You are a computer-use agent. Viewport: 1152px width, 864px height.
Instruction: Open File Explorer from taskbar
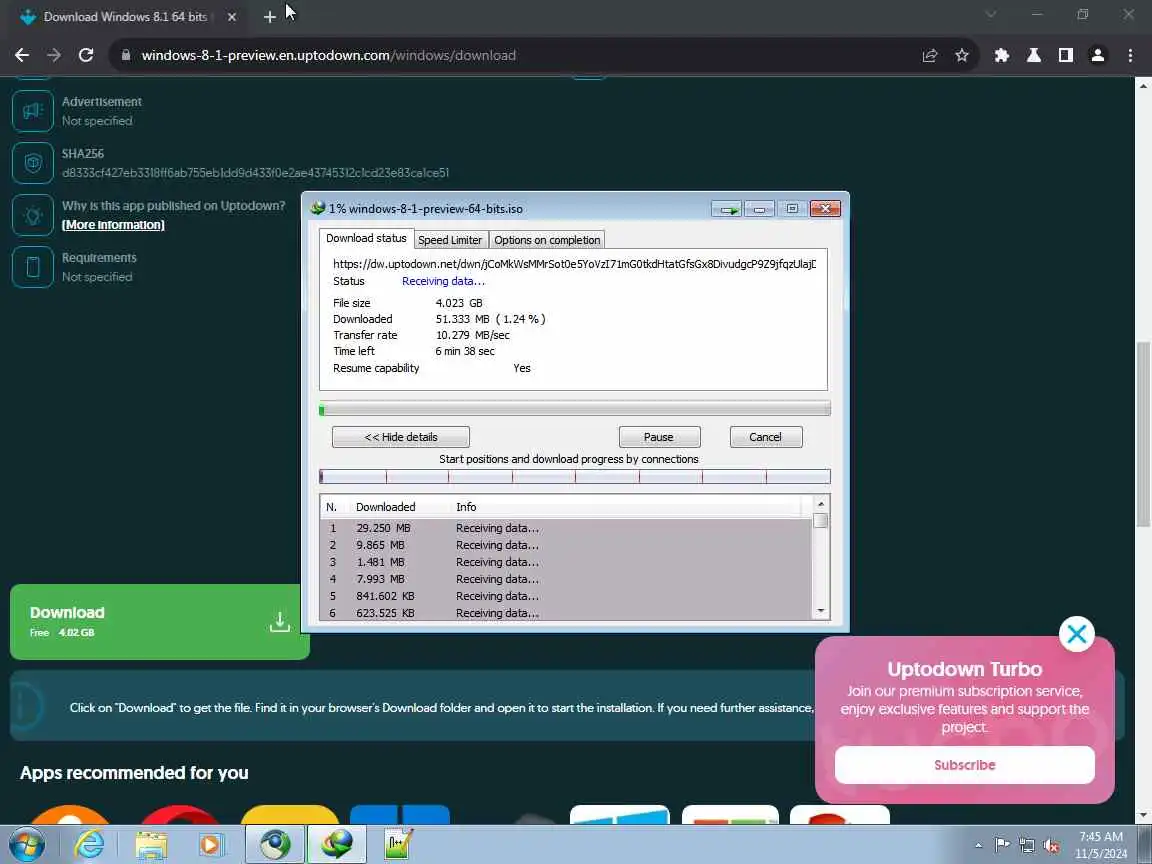151,844
